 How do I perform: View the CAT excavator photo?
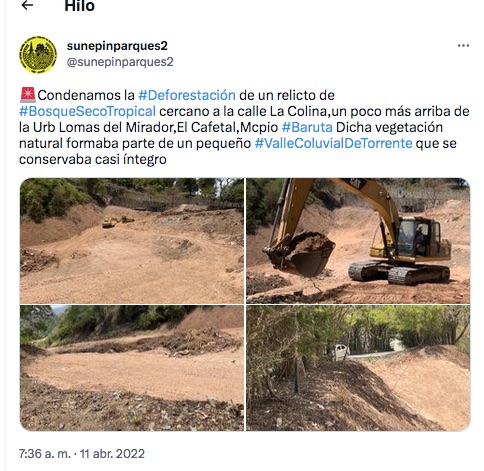point(358,241)
